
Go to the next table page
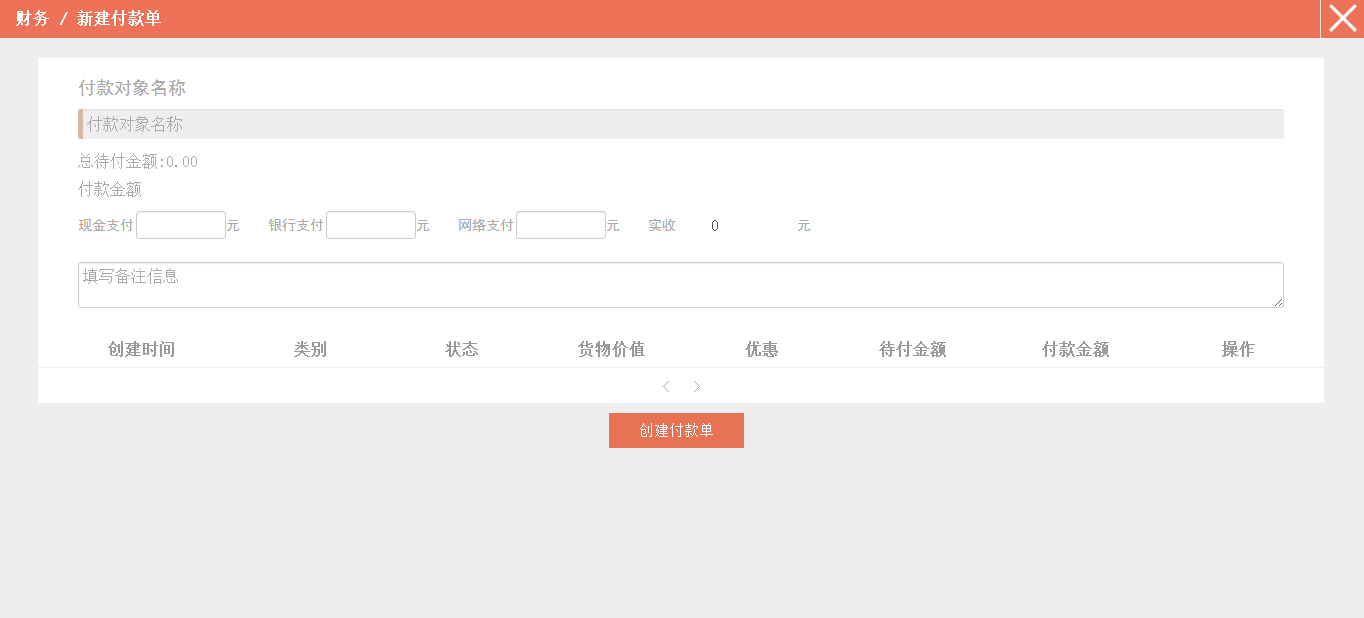697,386
